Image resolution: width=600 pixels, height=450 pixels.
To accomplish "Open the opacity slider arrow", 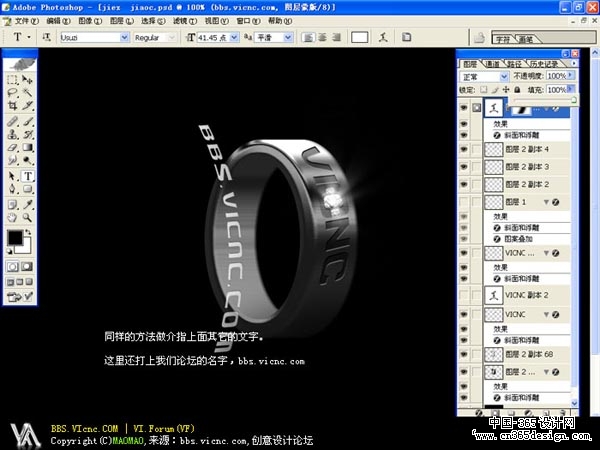I will pyautogui.click(x=571, y=75).
